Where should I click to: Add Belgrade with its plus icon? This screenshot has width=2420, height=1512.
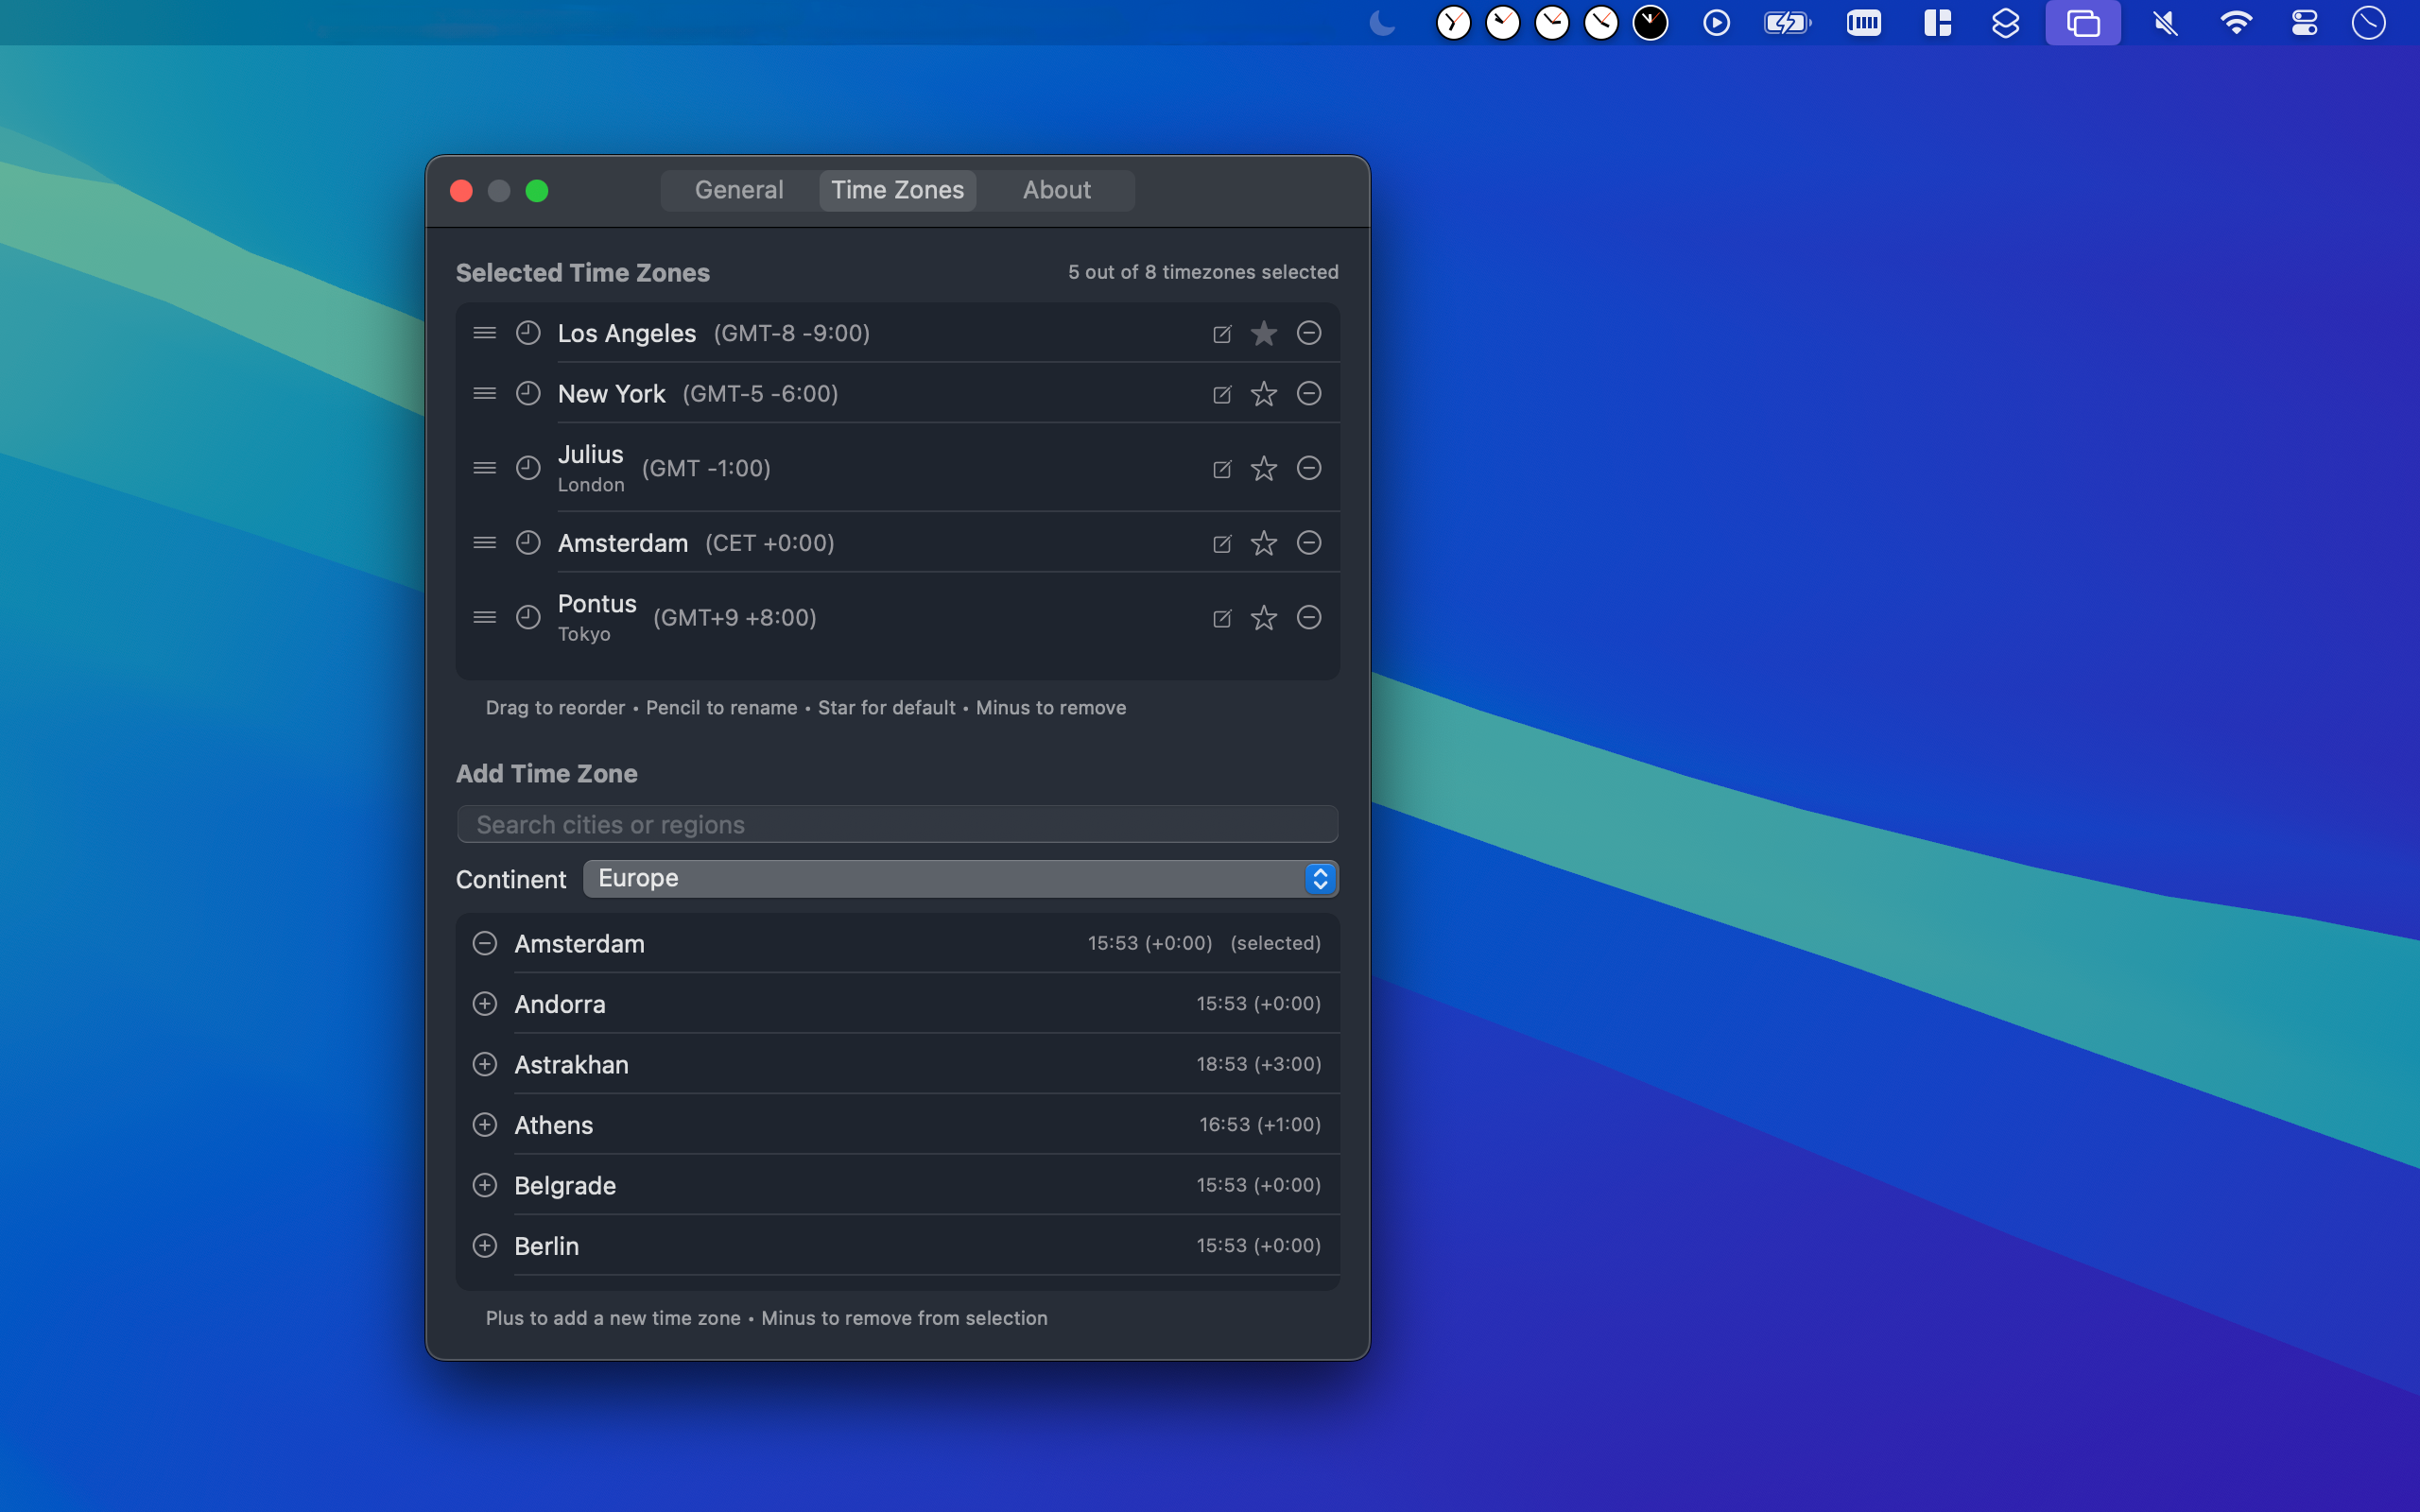pos(485,1185)
